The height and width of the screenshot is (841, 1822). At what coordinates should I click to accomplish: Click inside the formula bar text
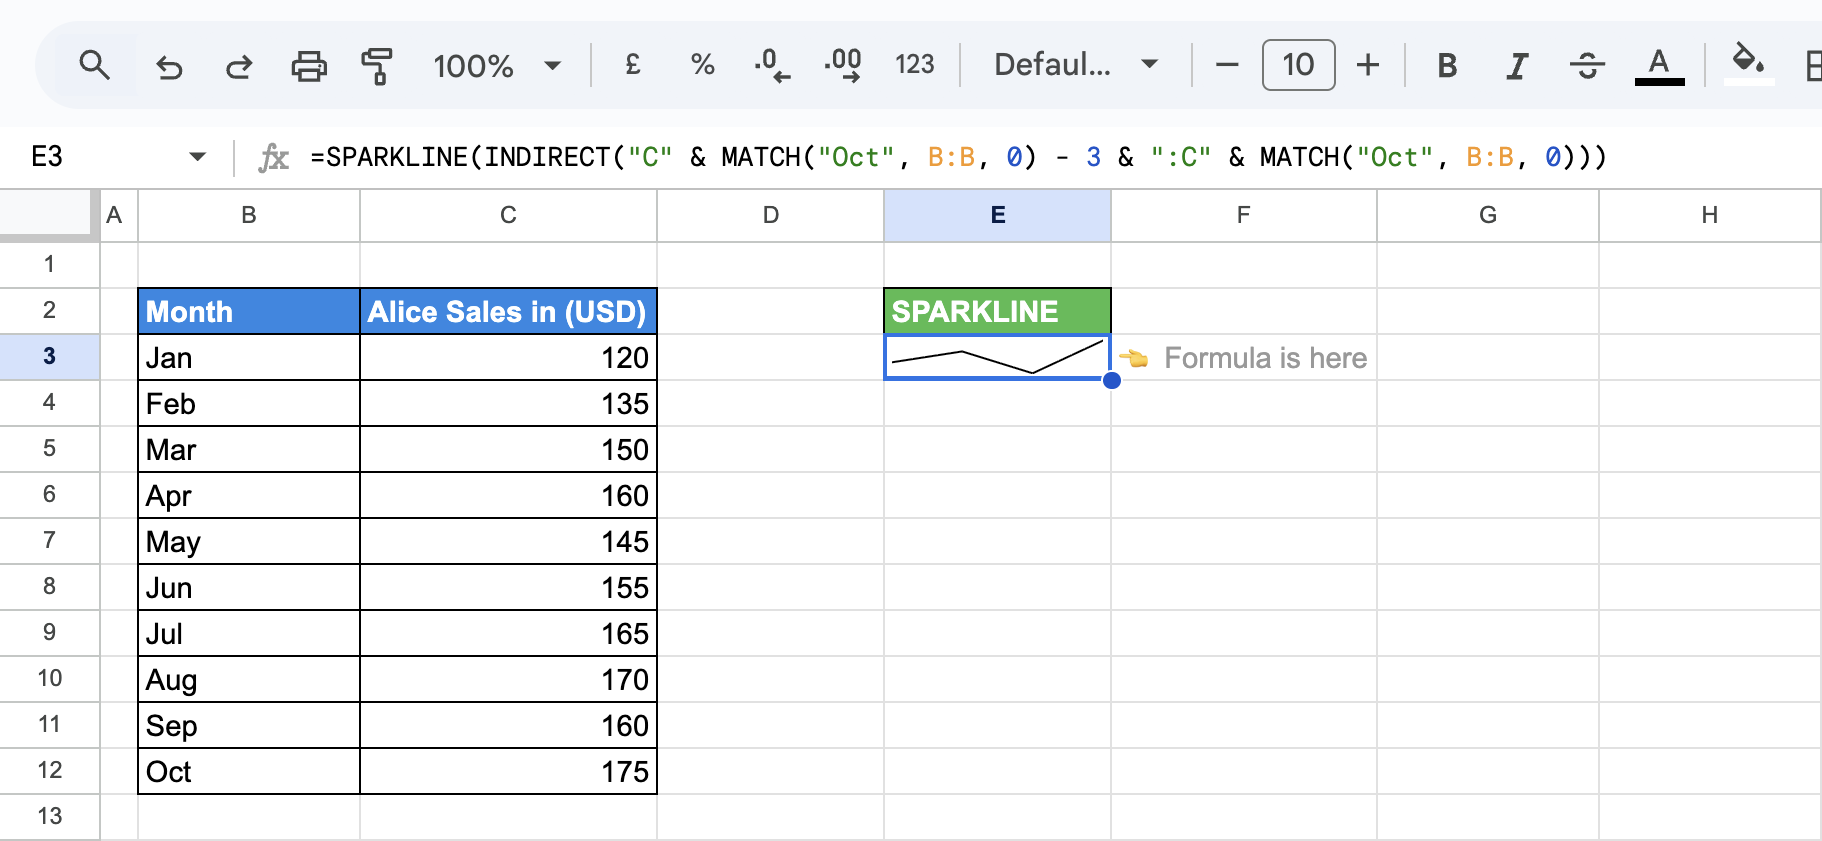[958, 157]
